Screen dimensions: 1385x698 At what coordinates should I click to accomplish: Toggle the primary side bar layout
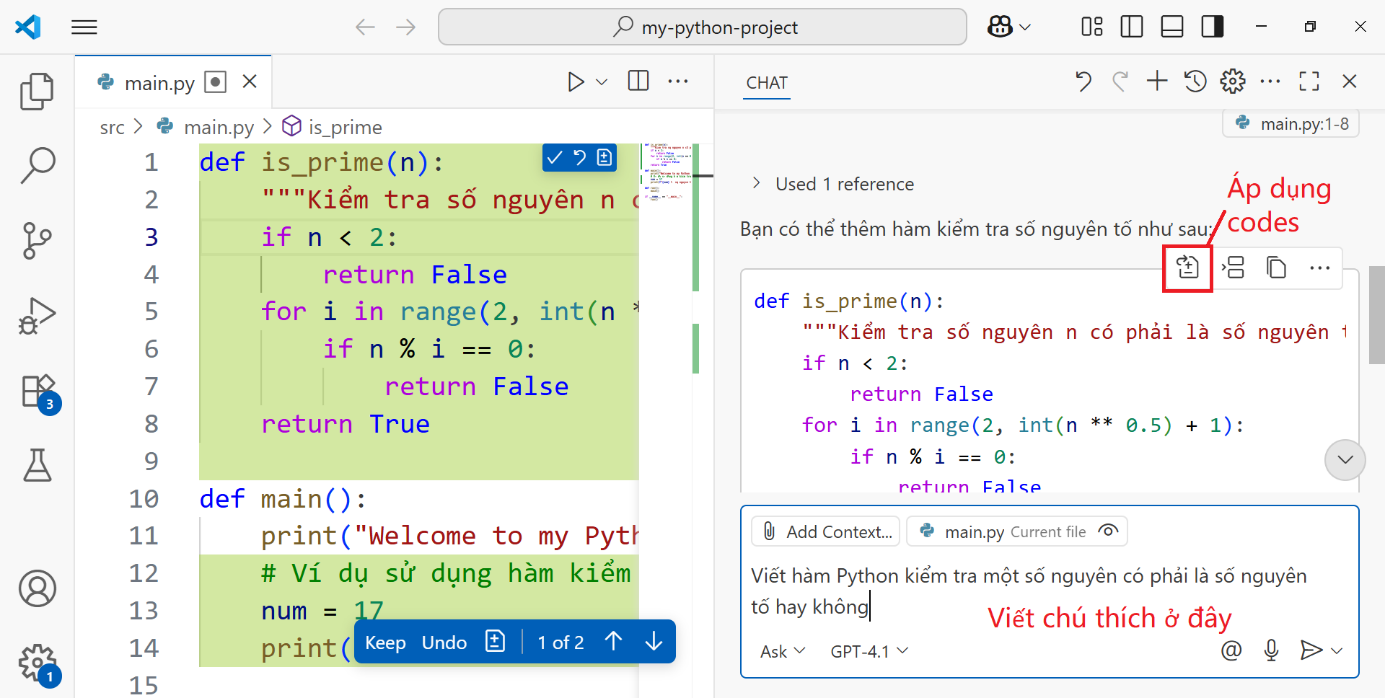click(x=1131, y=27)
